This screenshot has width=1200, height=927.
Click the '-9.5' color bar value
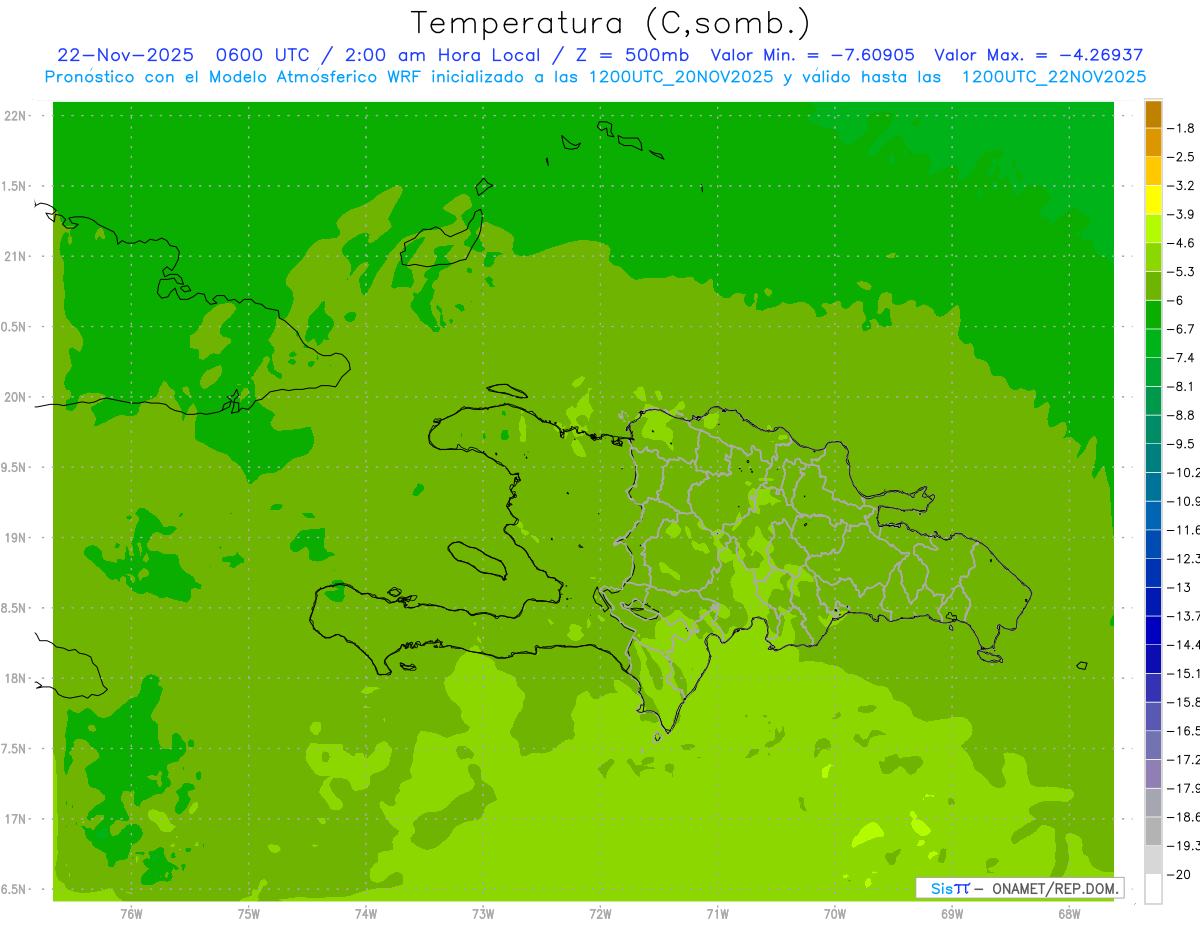[x=1182, y=444]
